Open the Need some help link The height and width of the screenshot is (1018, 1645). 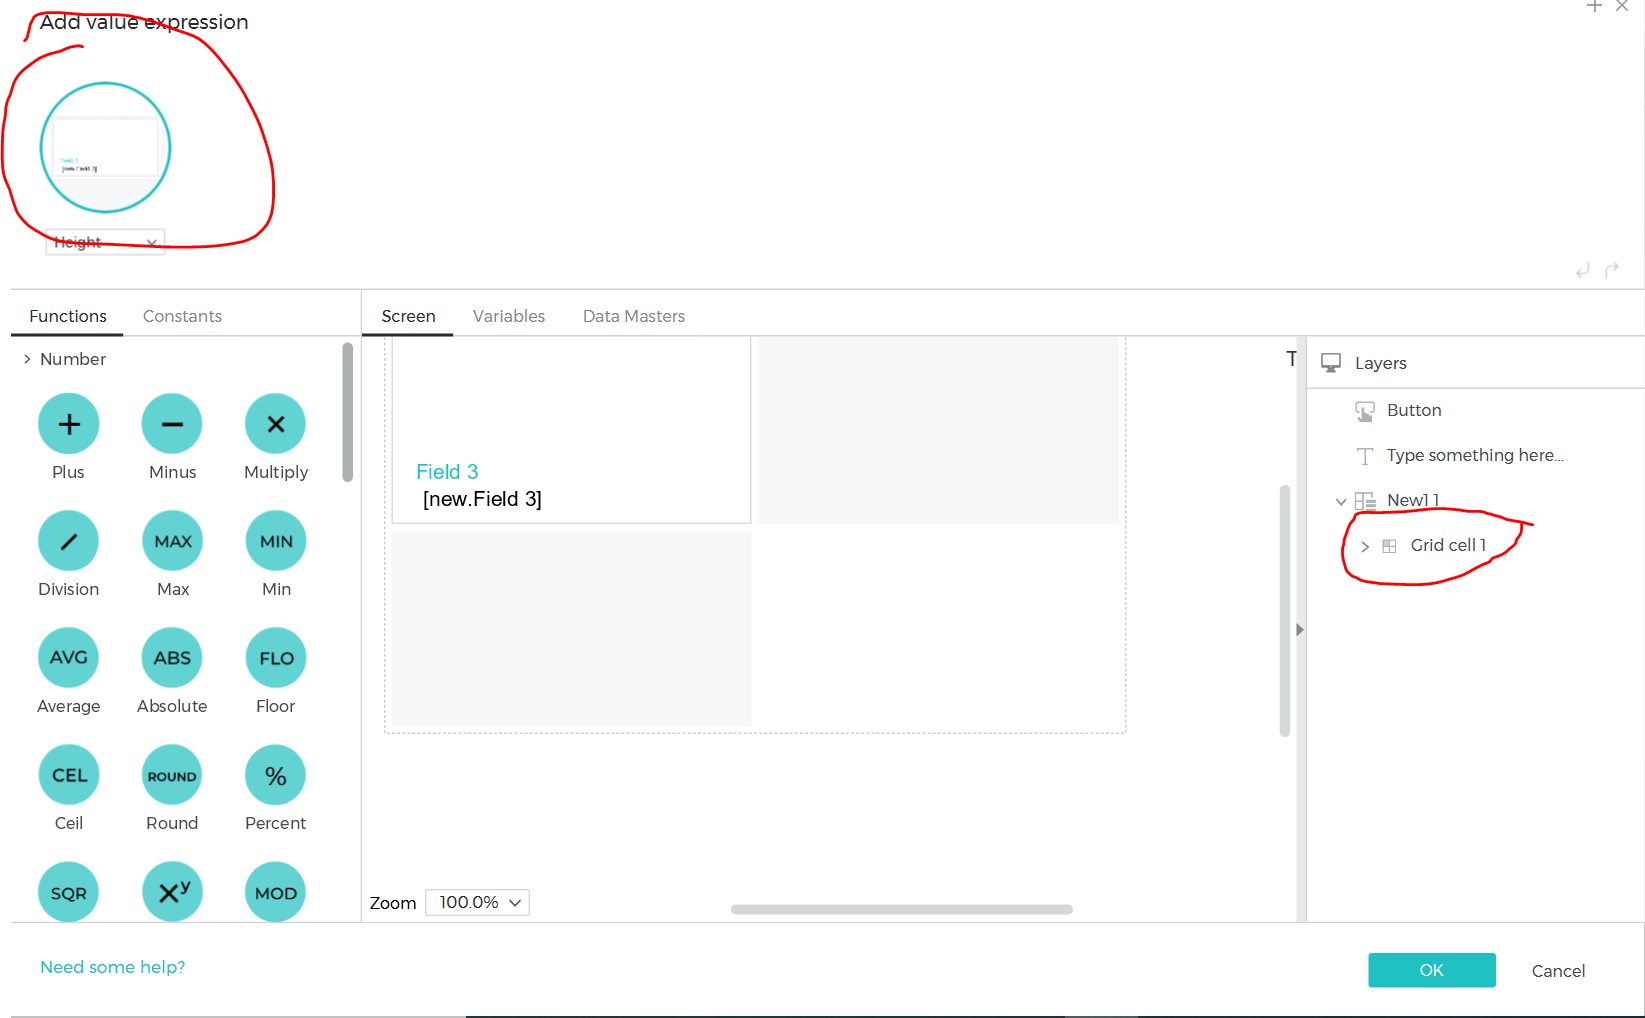point(112,967)
